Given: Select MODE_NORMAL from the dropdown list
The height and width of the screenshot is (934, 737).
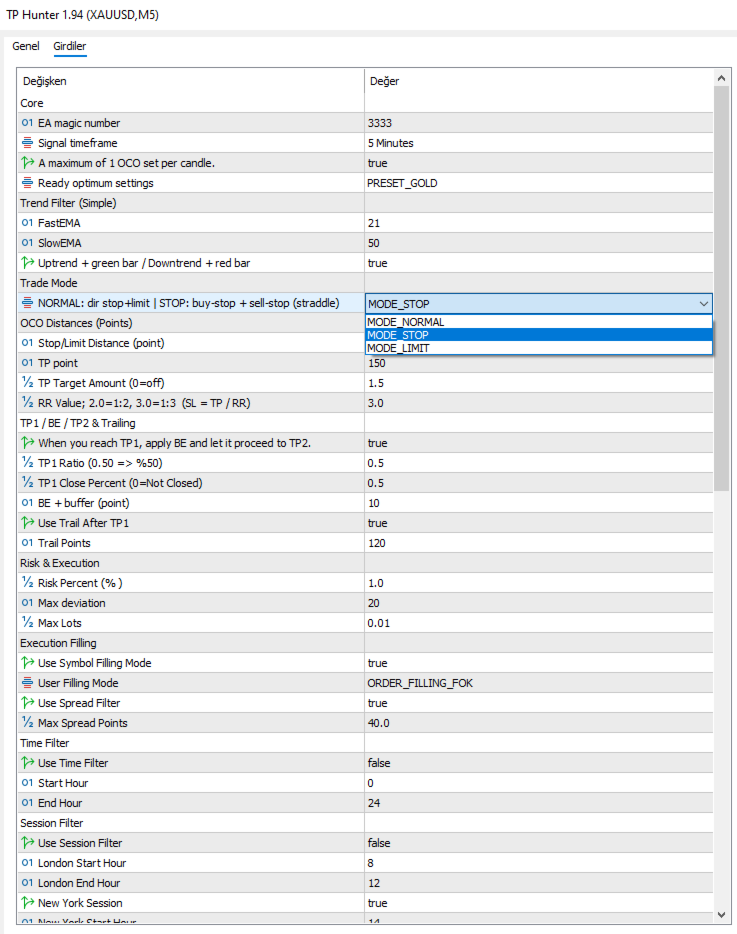Looking at the screenshot, I should click(405, 322).
